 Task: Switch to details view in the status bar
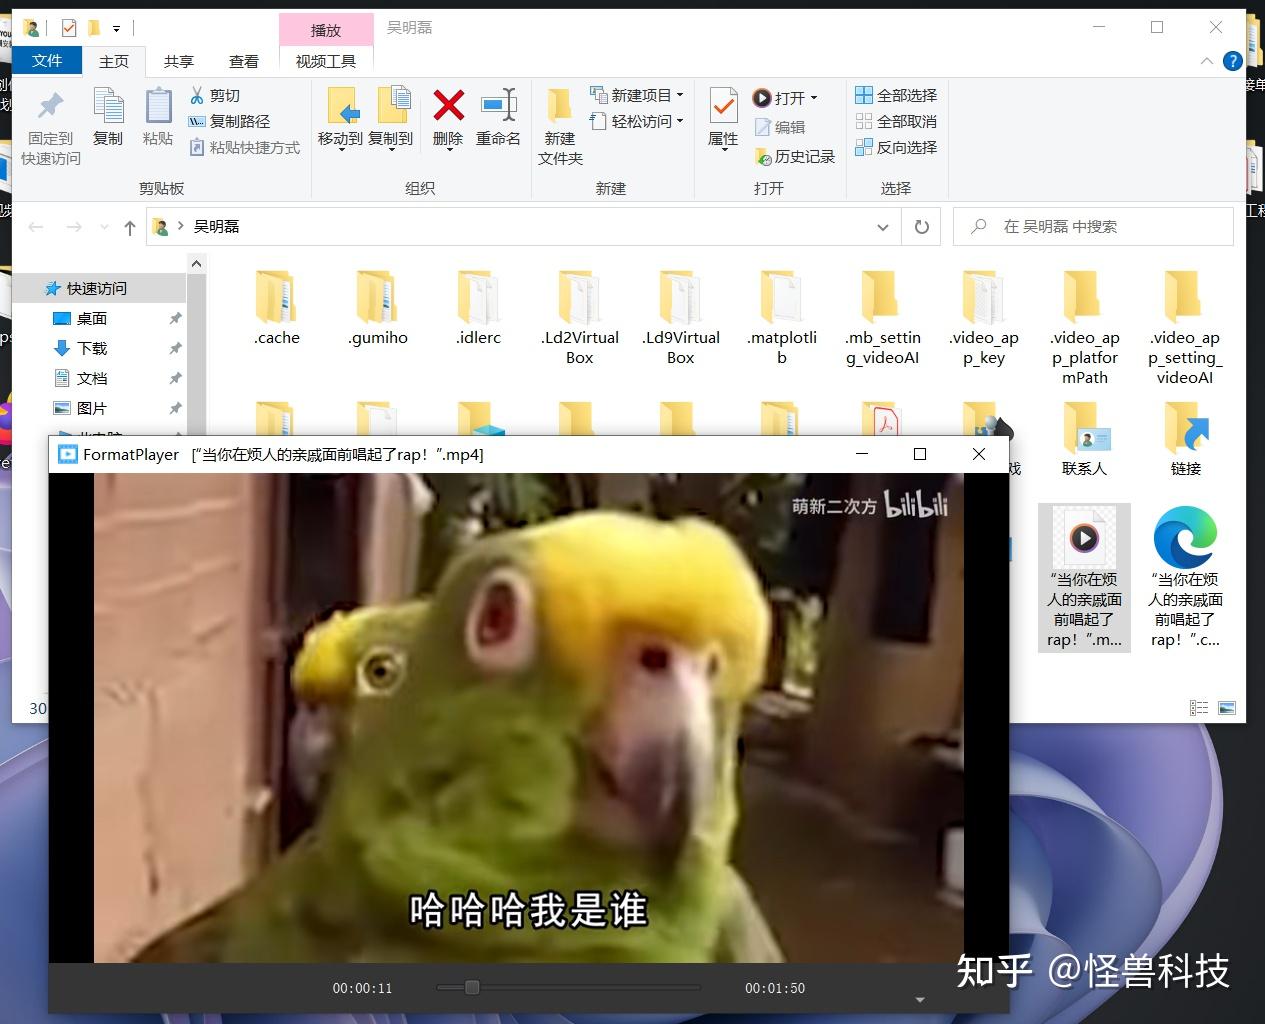click(x=1198, y=707)
